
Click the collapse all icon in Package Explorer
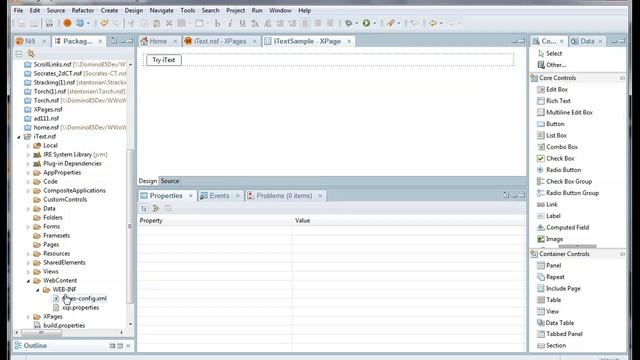point(19,53)
